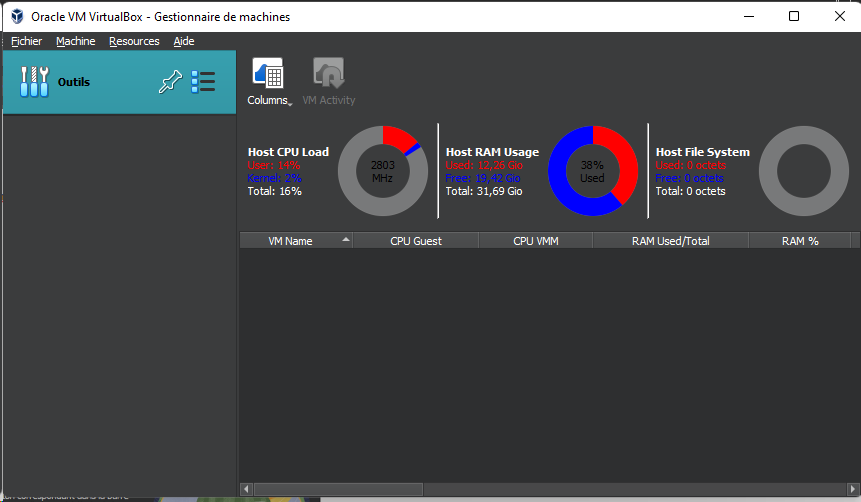Viewport: 861px width, 502px height.
Task: Click the horizontal scrollbar right arrow
Action: 853,489
